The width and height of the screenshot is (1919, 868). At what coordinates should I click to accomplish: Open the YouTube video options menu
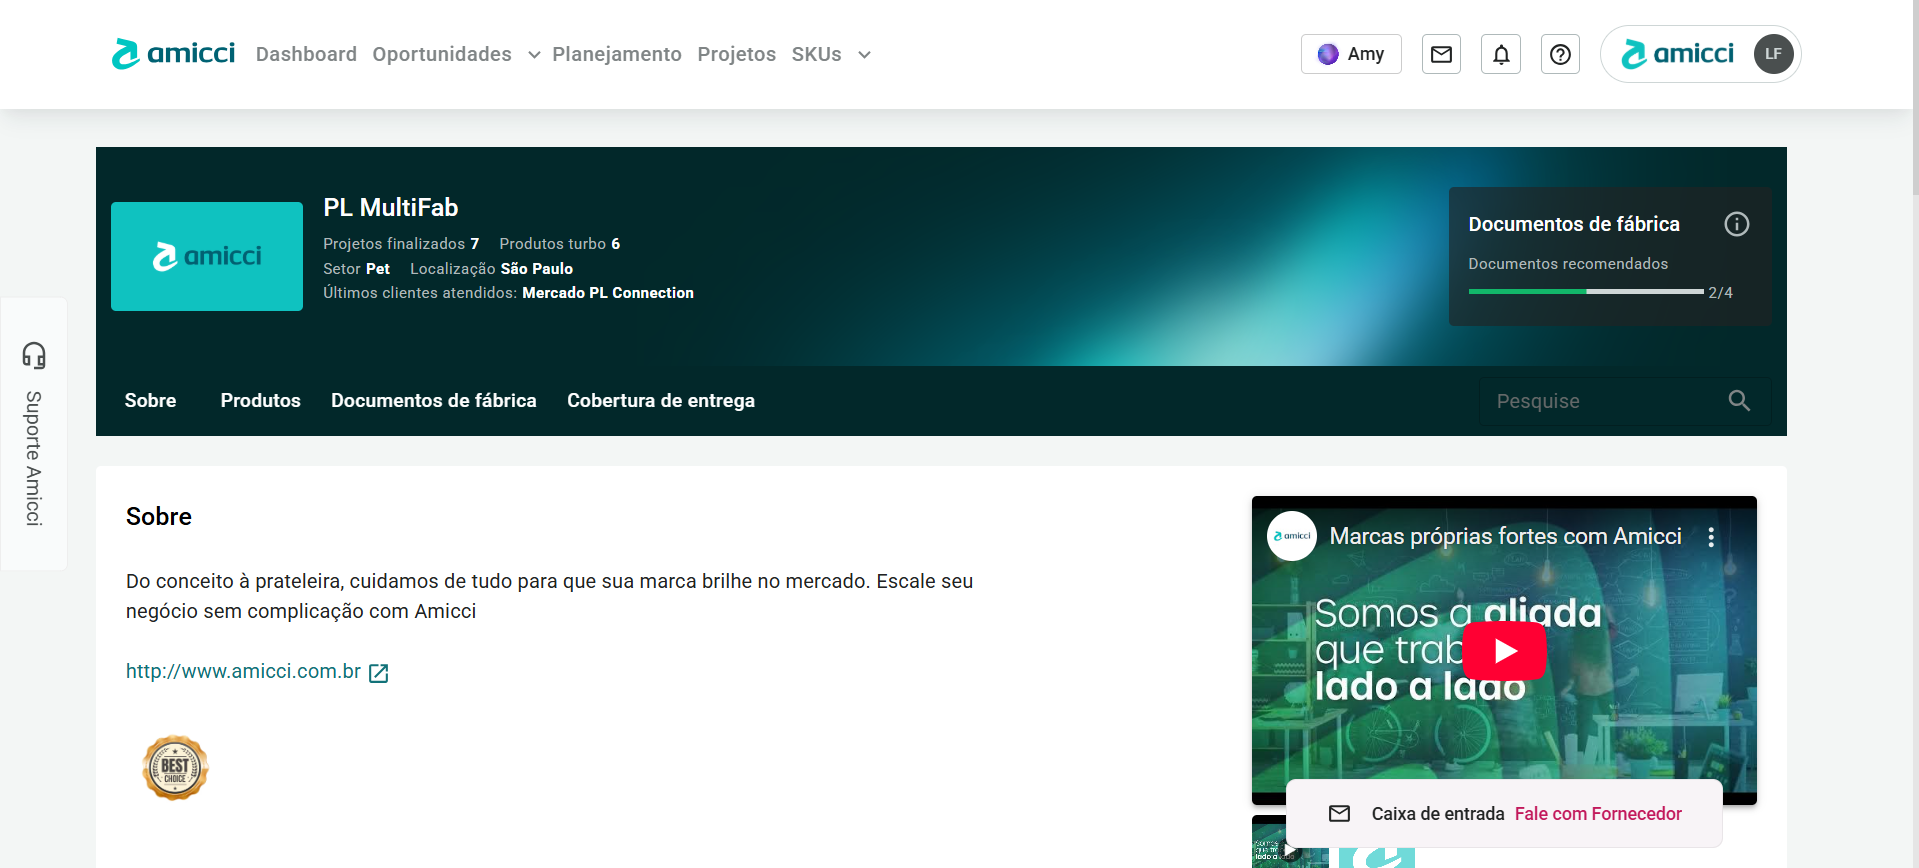1711,537
